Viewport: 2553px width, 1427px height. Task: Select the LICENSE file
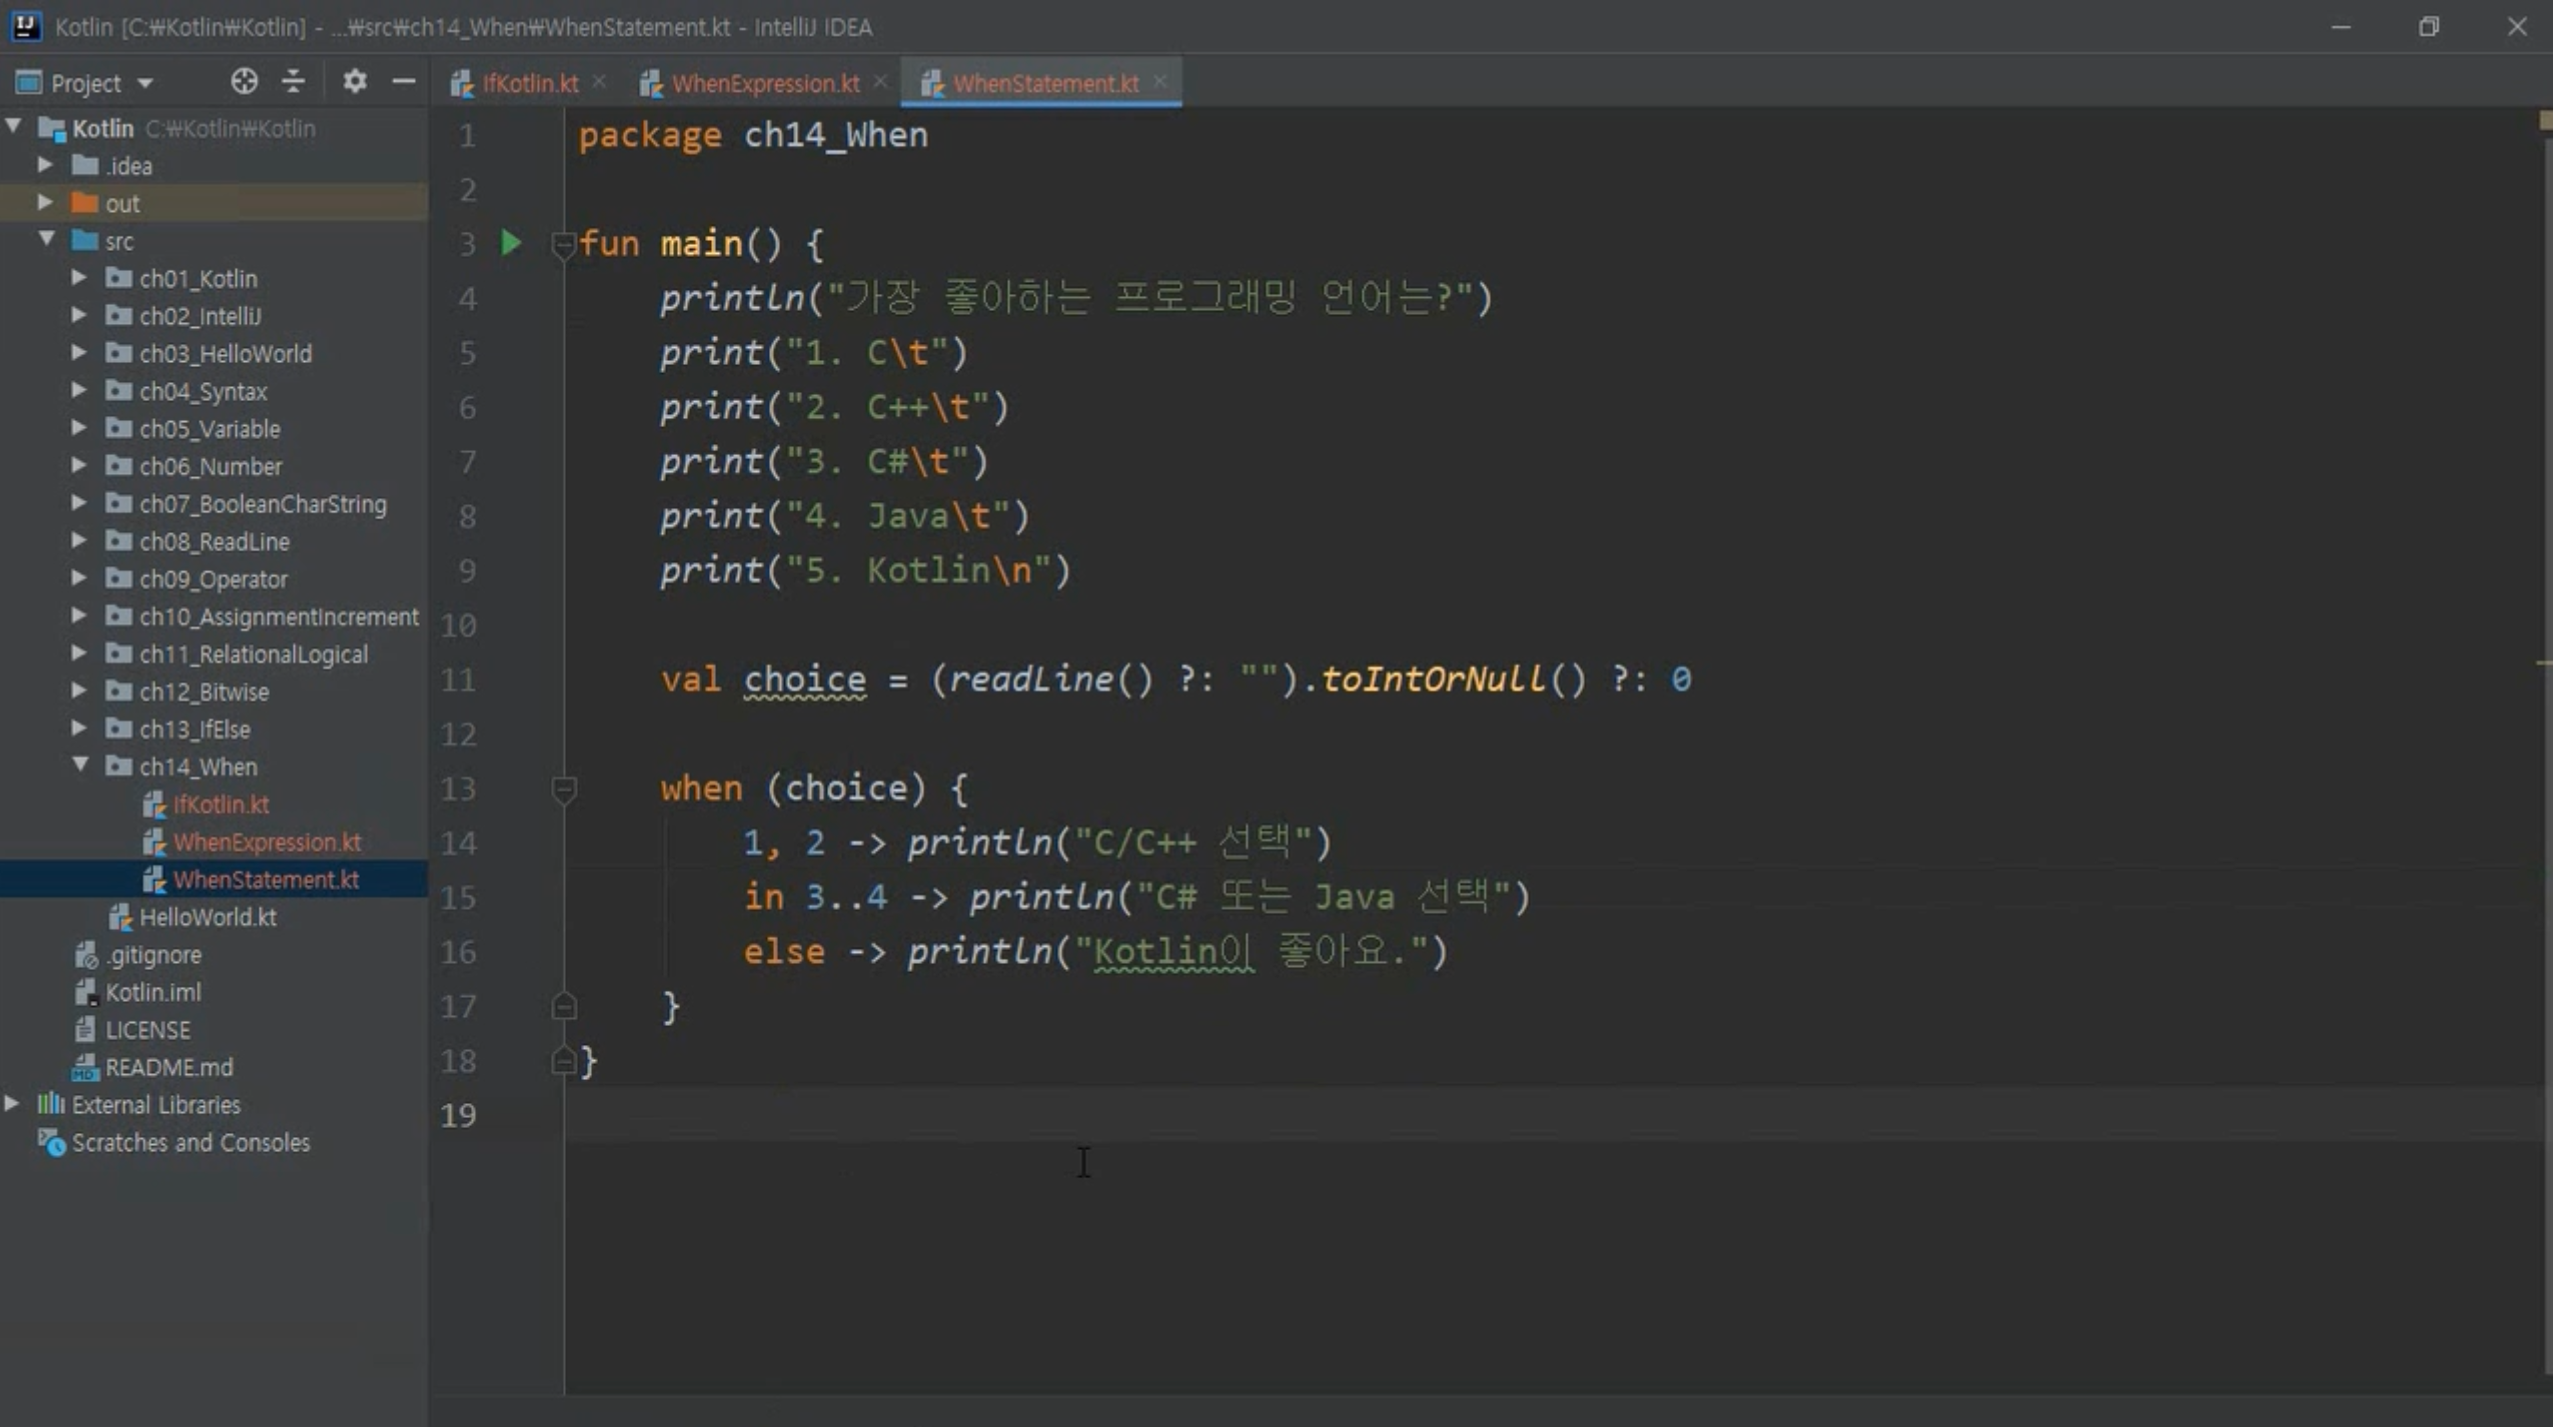point(148,1030)
